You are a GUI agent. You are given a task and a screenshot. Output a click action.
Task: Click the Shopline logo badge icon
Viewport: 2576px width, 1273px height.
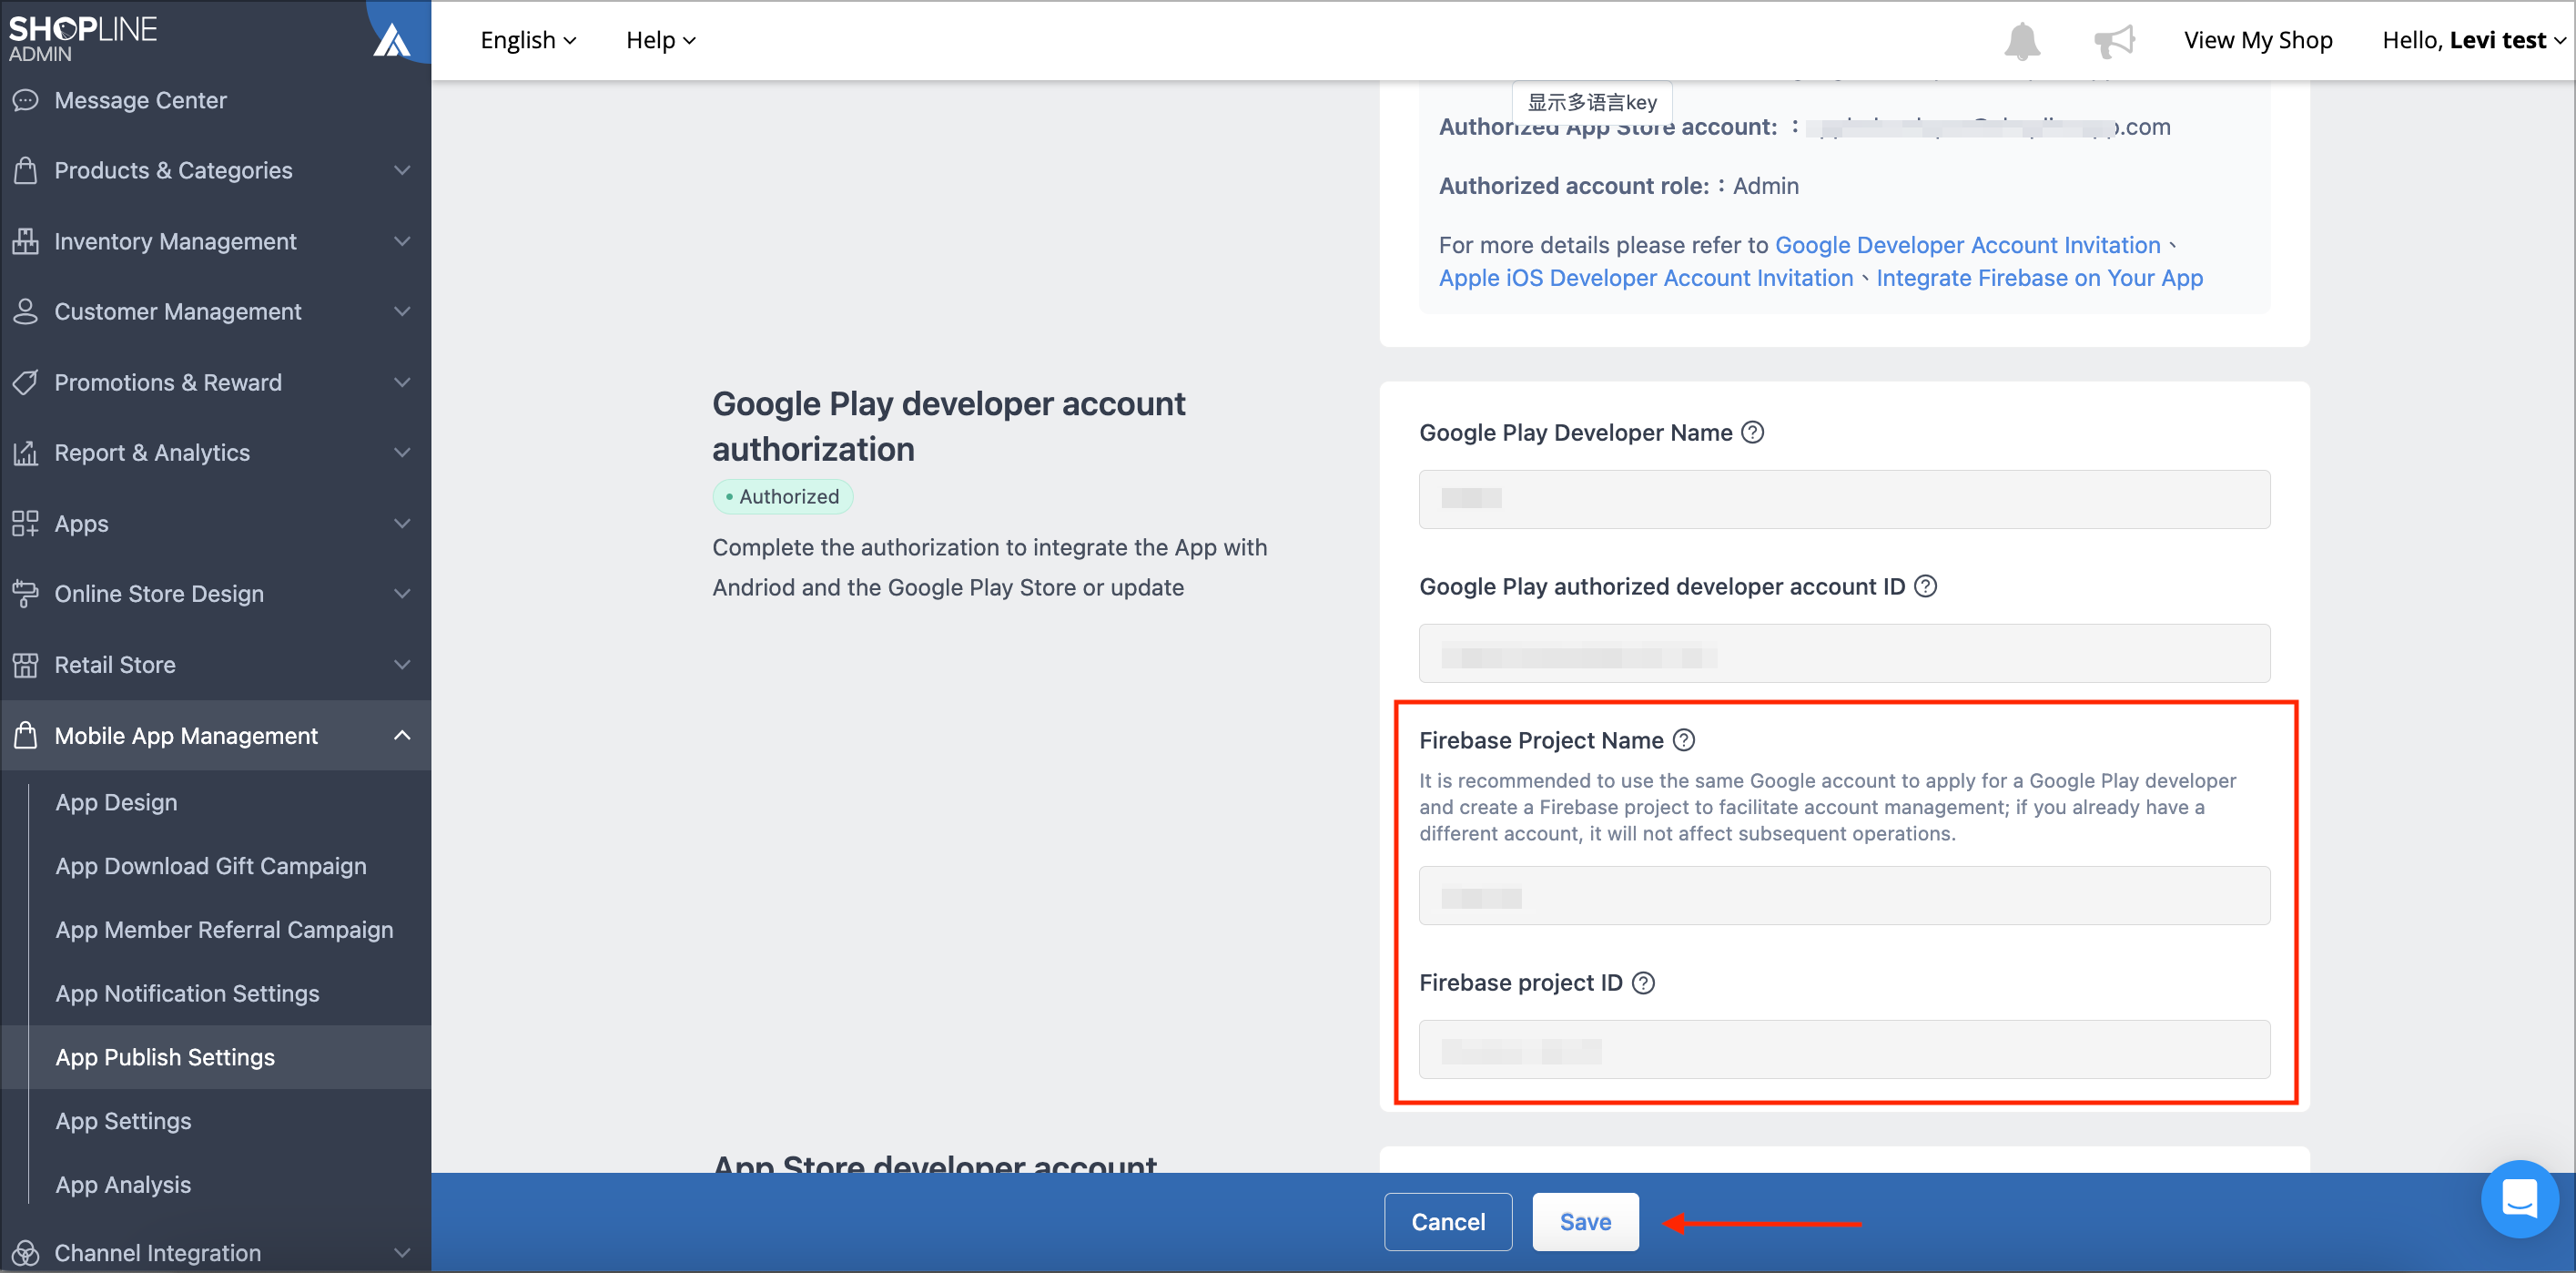(392, 40)
